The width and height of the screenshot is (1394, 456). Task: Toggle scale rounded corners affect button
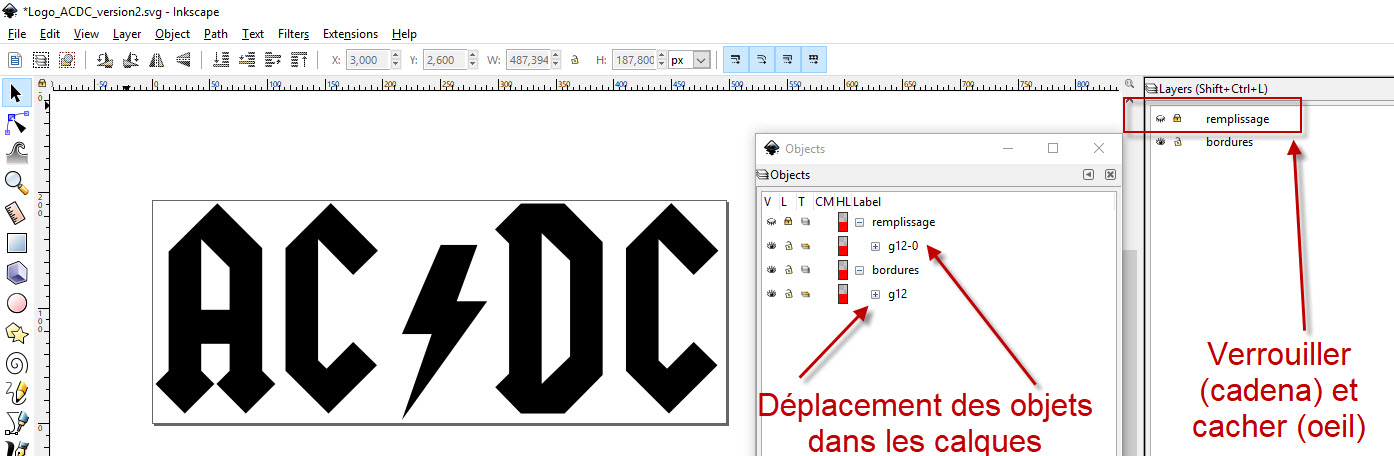pos(762,60)
